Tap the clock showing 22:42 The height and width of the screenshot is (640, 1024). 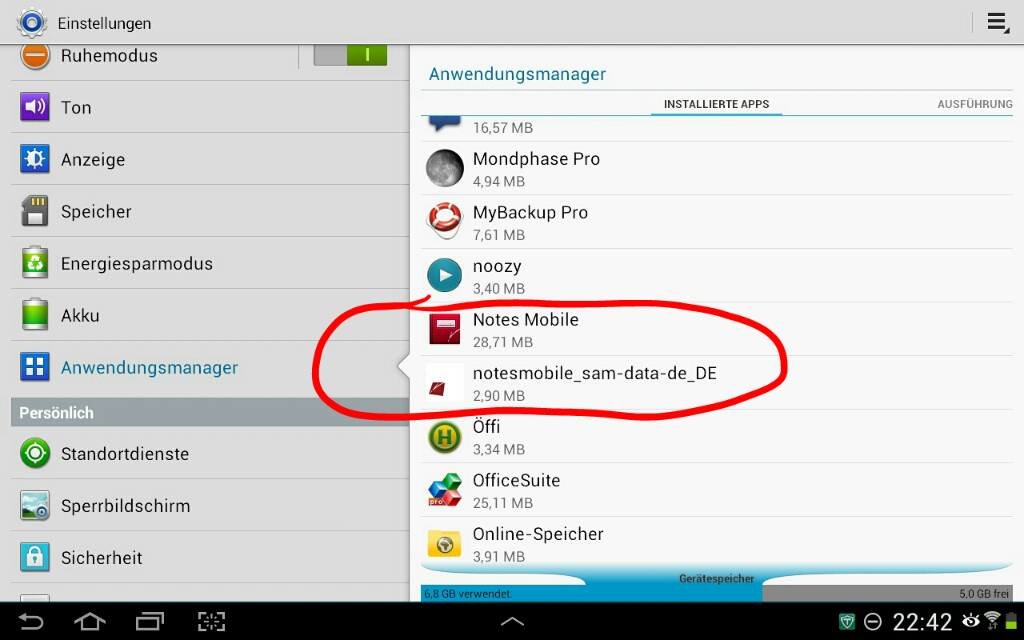tap(922, 622)
